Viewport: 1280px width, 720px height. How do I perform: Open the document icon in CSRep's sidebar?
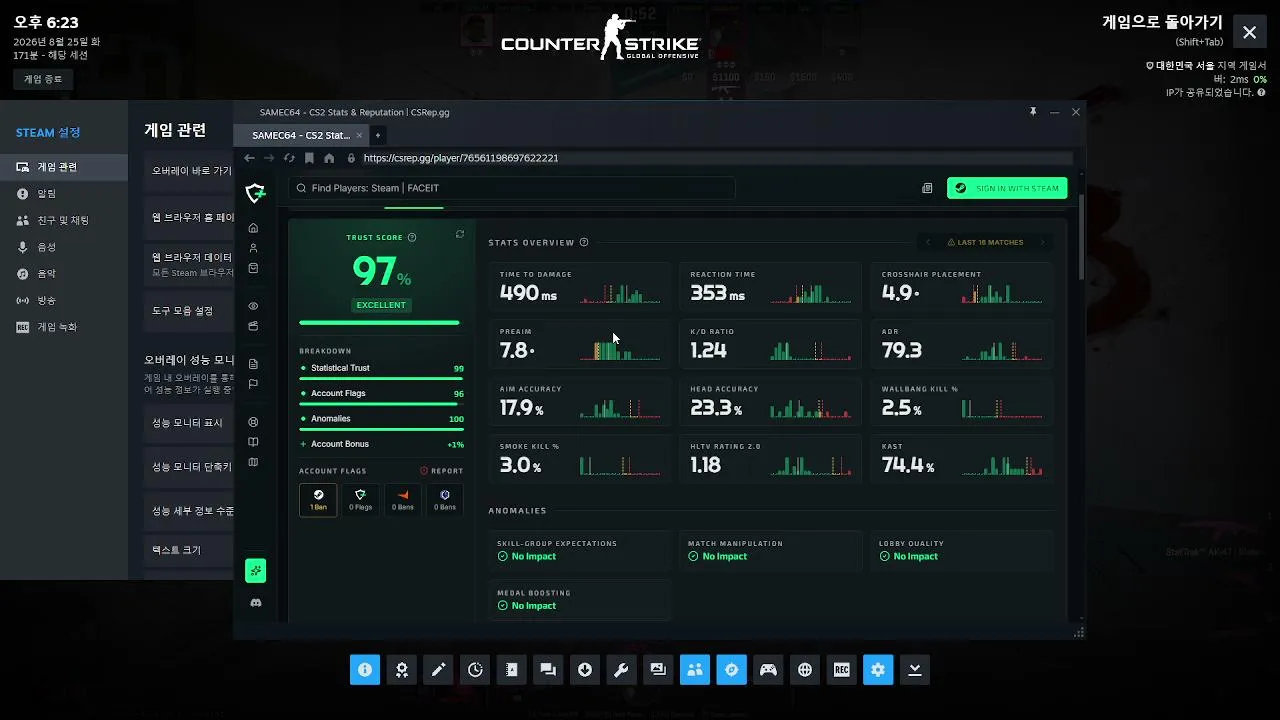point(254,364)
